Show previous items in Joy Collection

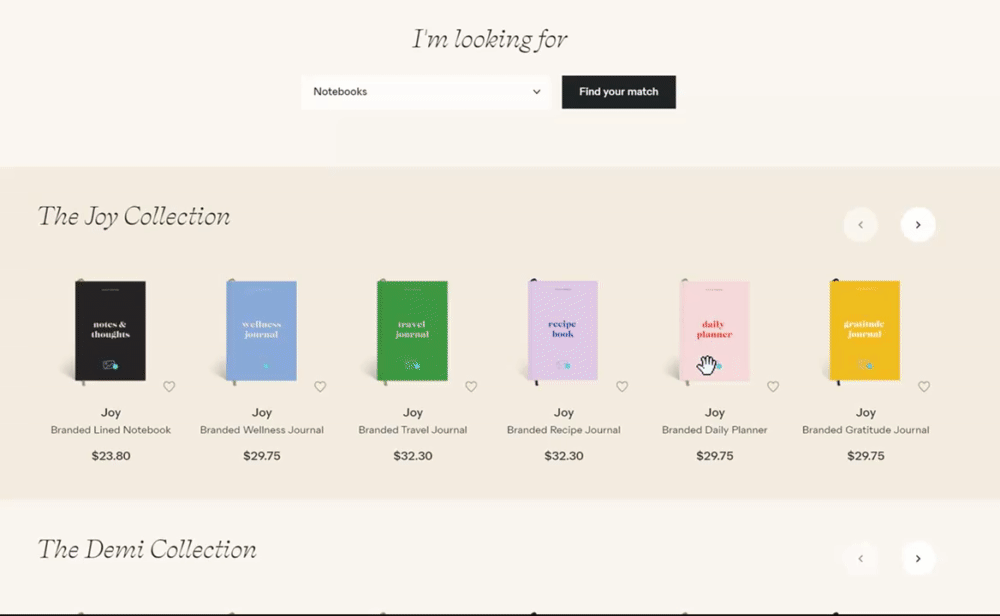point(860,225)
